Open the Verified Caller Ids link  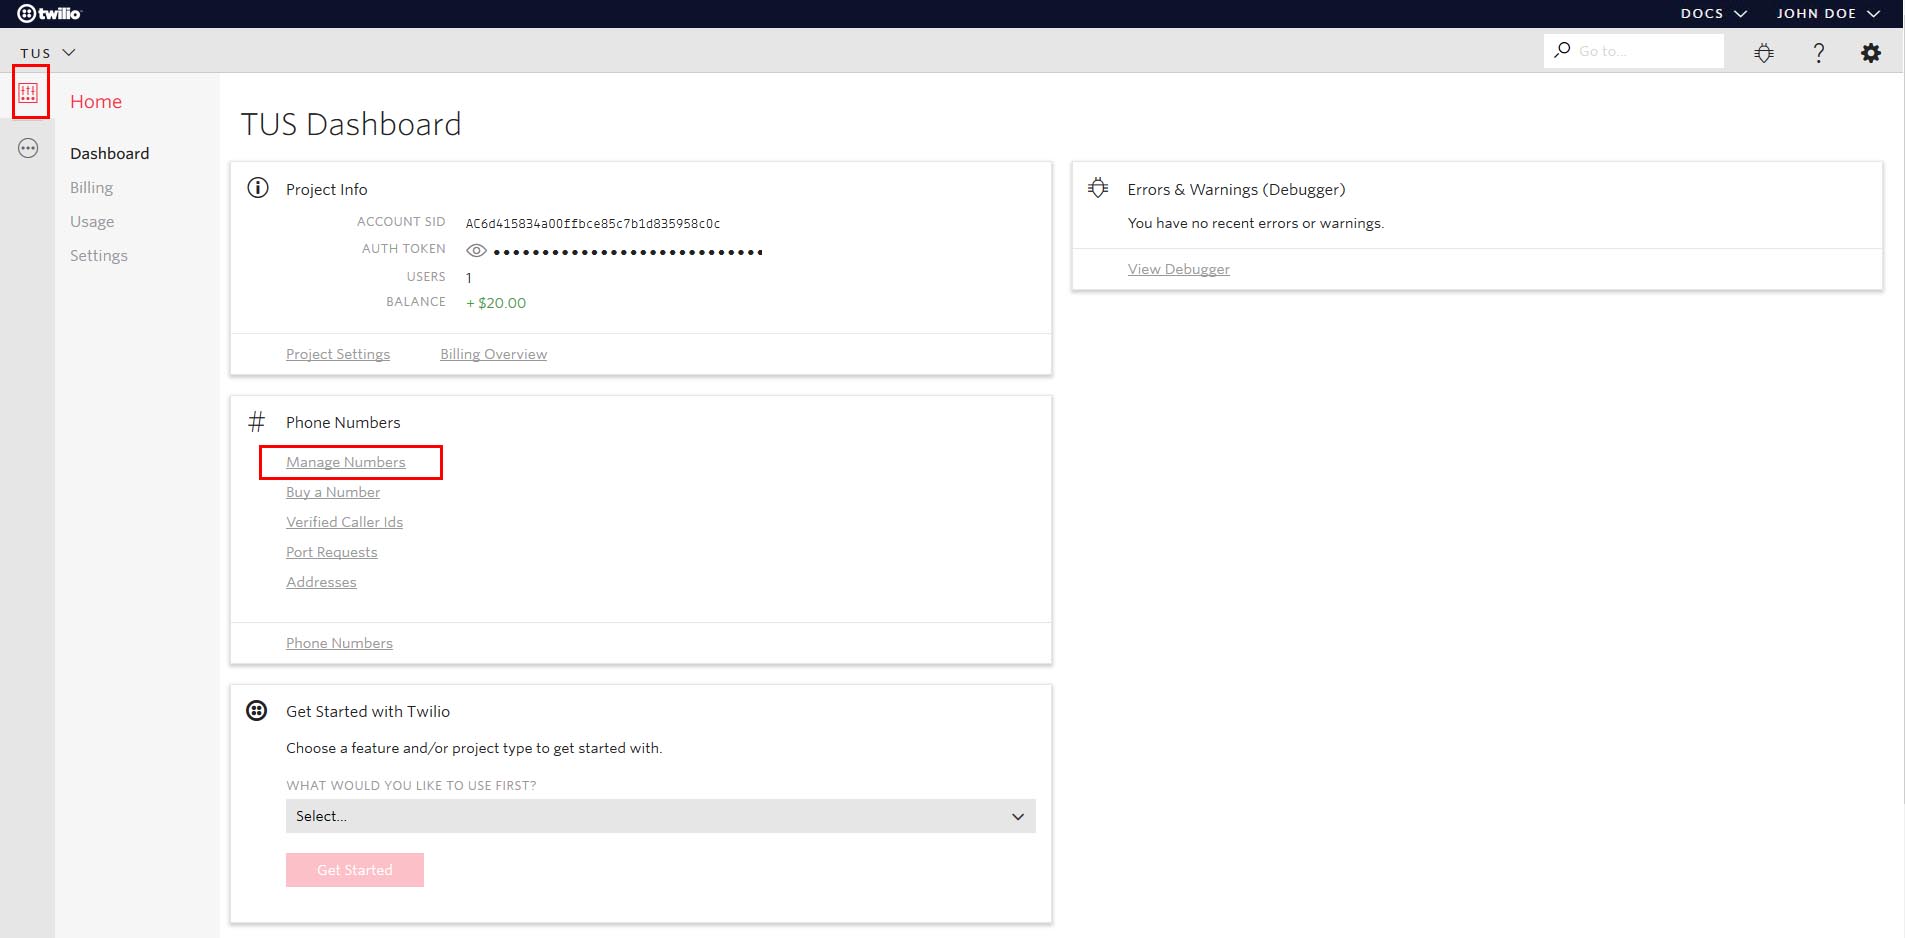click(x=344, y=522)
